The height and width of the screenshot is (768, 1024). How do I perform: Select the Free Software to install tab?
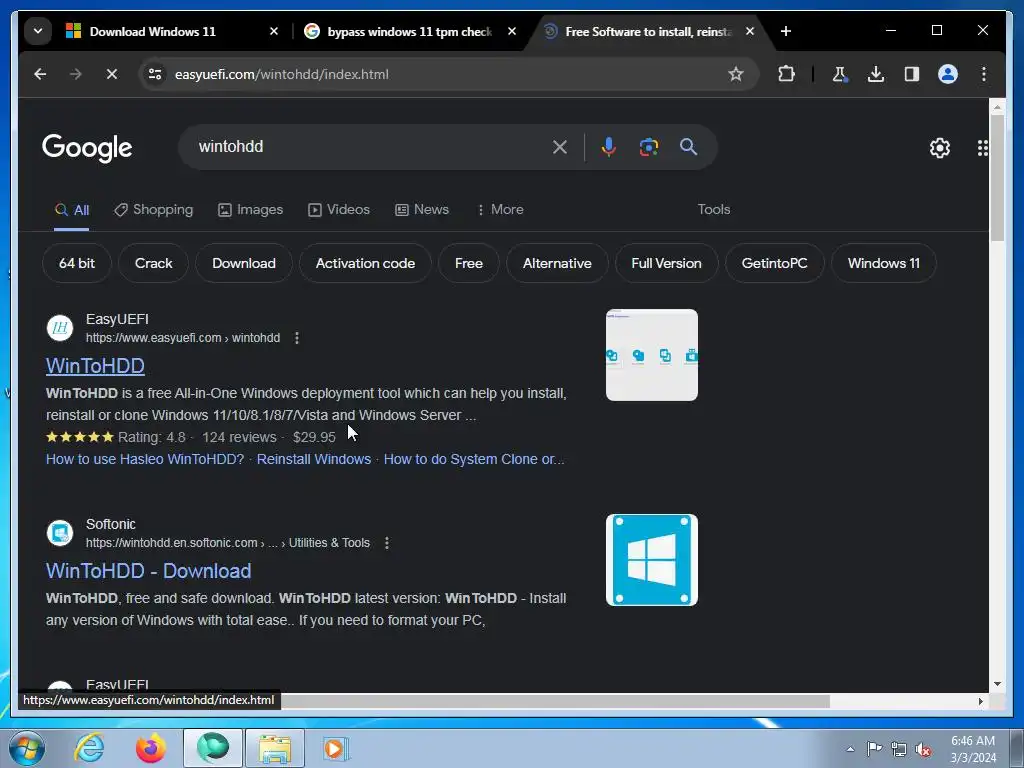tap(648, 31)
